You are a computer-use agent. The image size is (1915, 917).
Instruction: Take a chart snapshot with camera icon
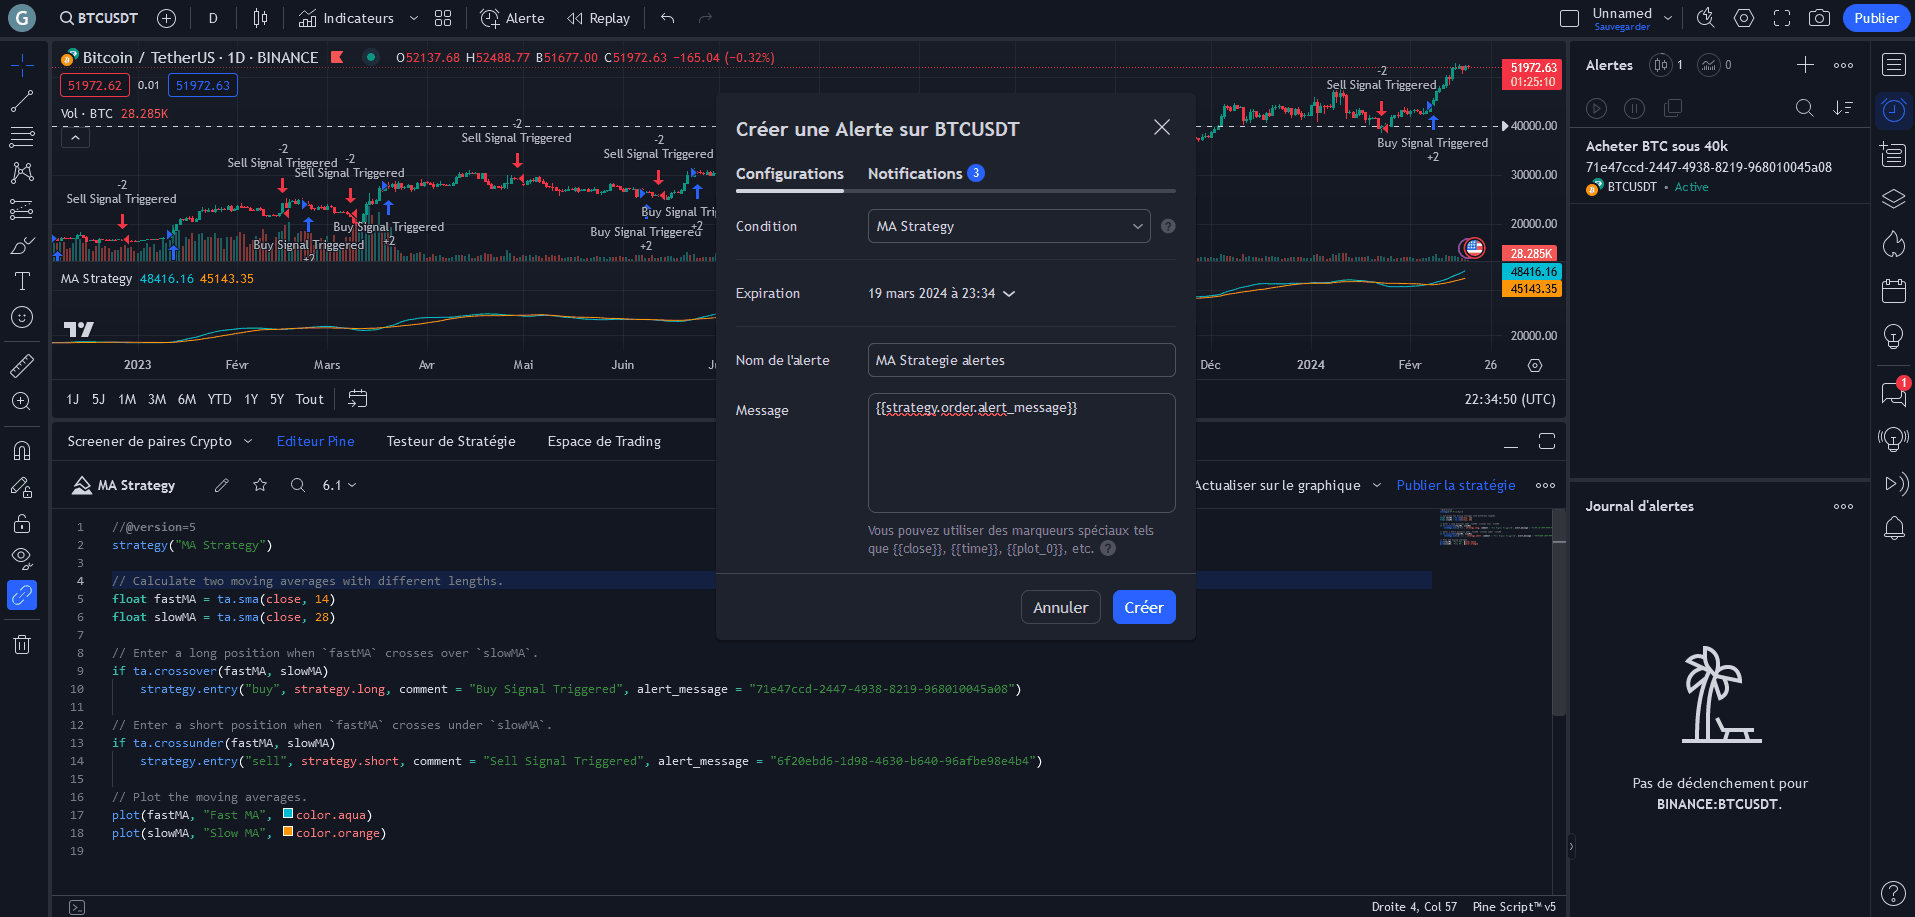pos(1820,18)
